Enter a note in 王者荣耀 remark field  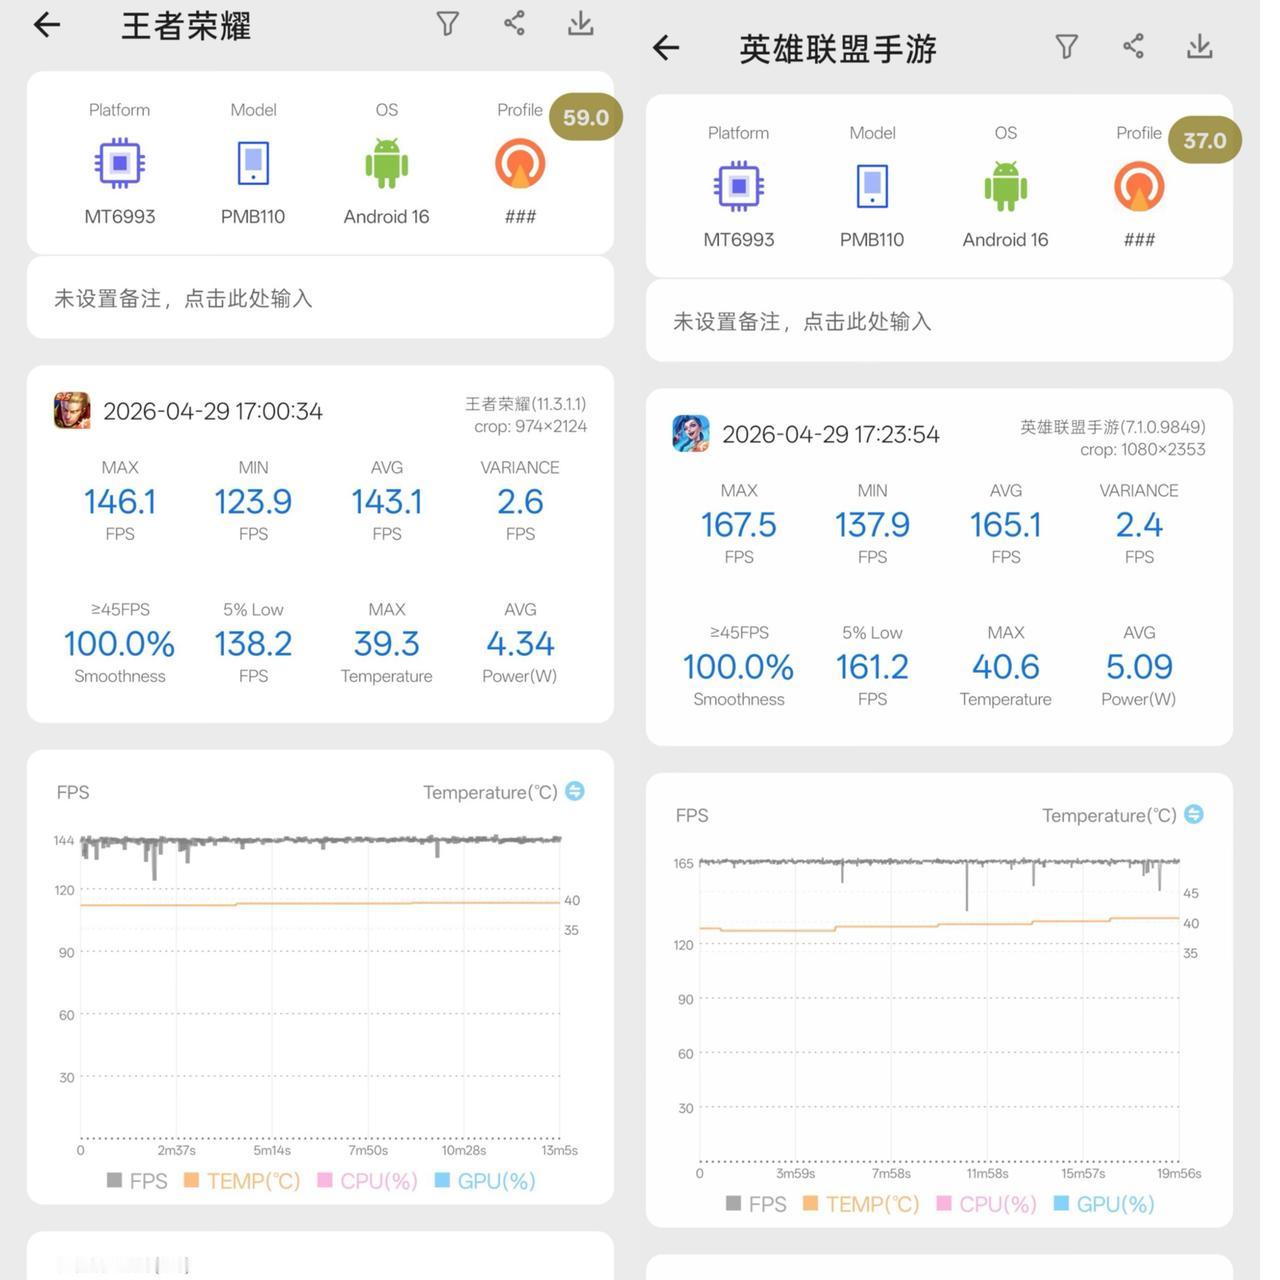(320, 298)
